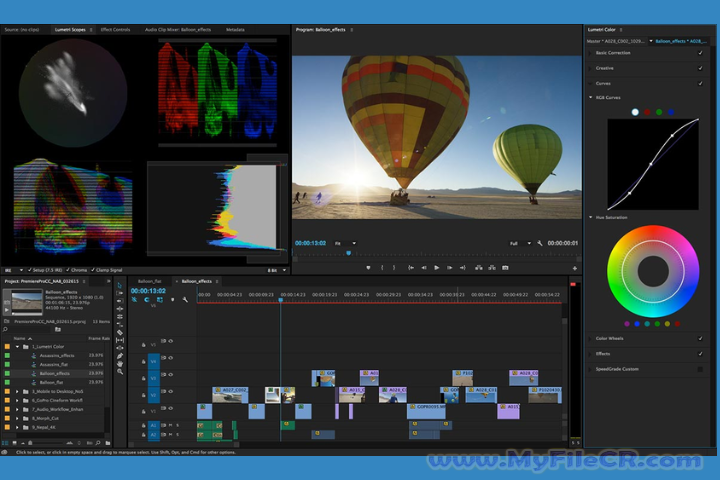Screen dimensions: 720x480
Task: Mark Out with the right brace button
Action: click(394, 267)
